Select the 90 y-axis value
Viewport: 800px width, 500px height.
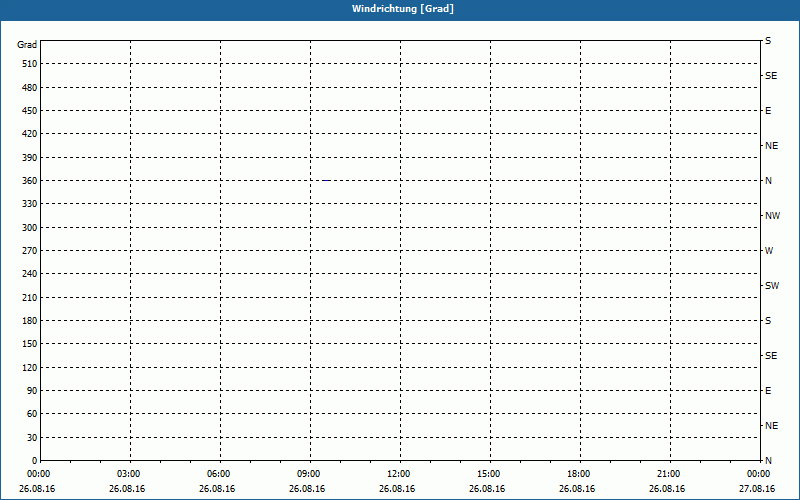click(32, 391)
